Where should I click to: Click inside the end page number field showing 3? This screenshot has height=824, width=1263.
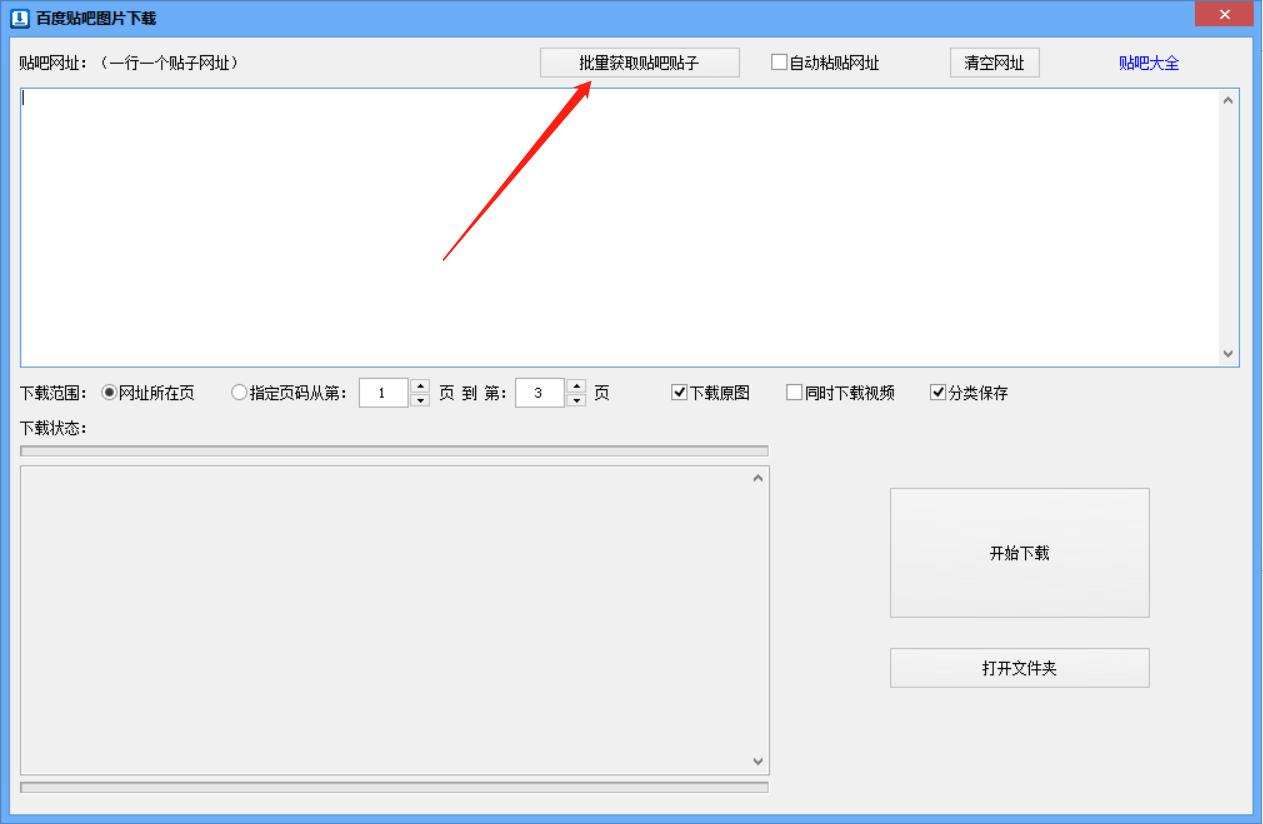tap(540, 393)
